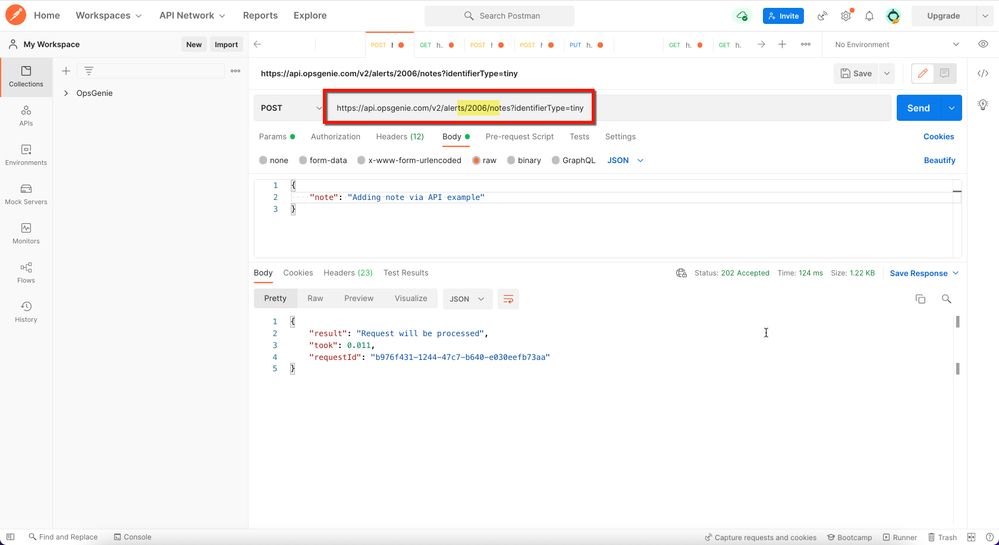Click the back arrow in the tab bar
The width and height of the screenshot is (999, 545).
(257, 44)
